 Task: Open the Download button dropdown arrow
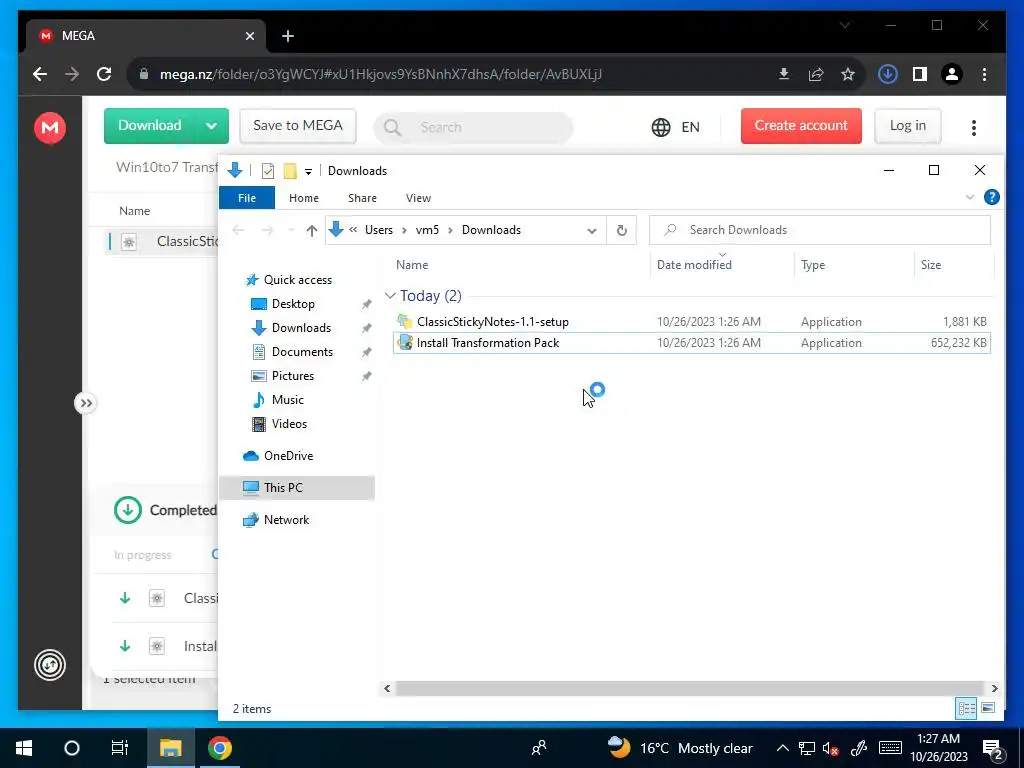tap(212, 125)
